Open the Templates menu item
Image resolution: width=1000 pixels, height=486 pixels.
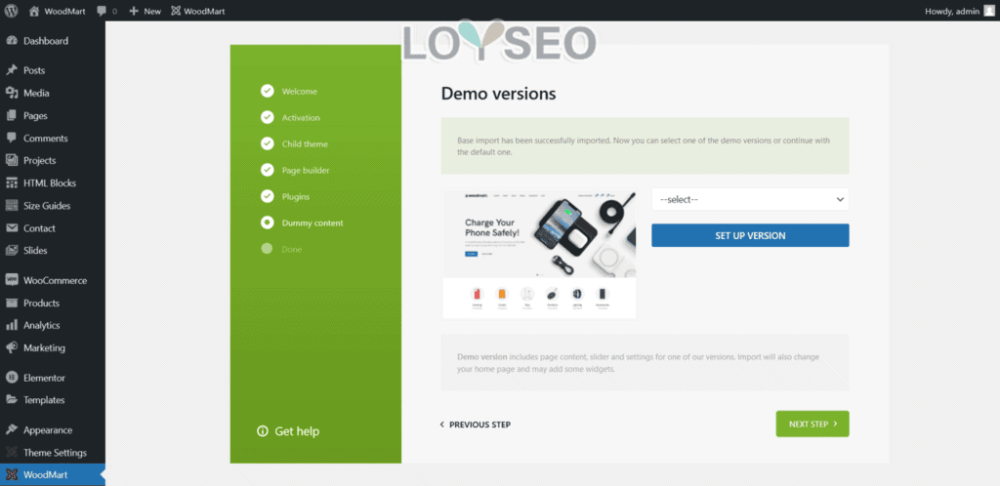(52, 400)
